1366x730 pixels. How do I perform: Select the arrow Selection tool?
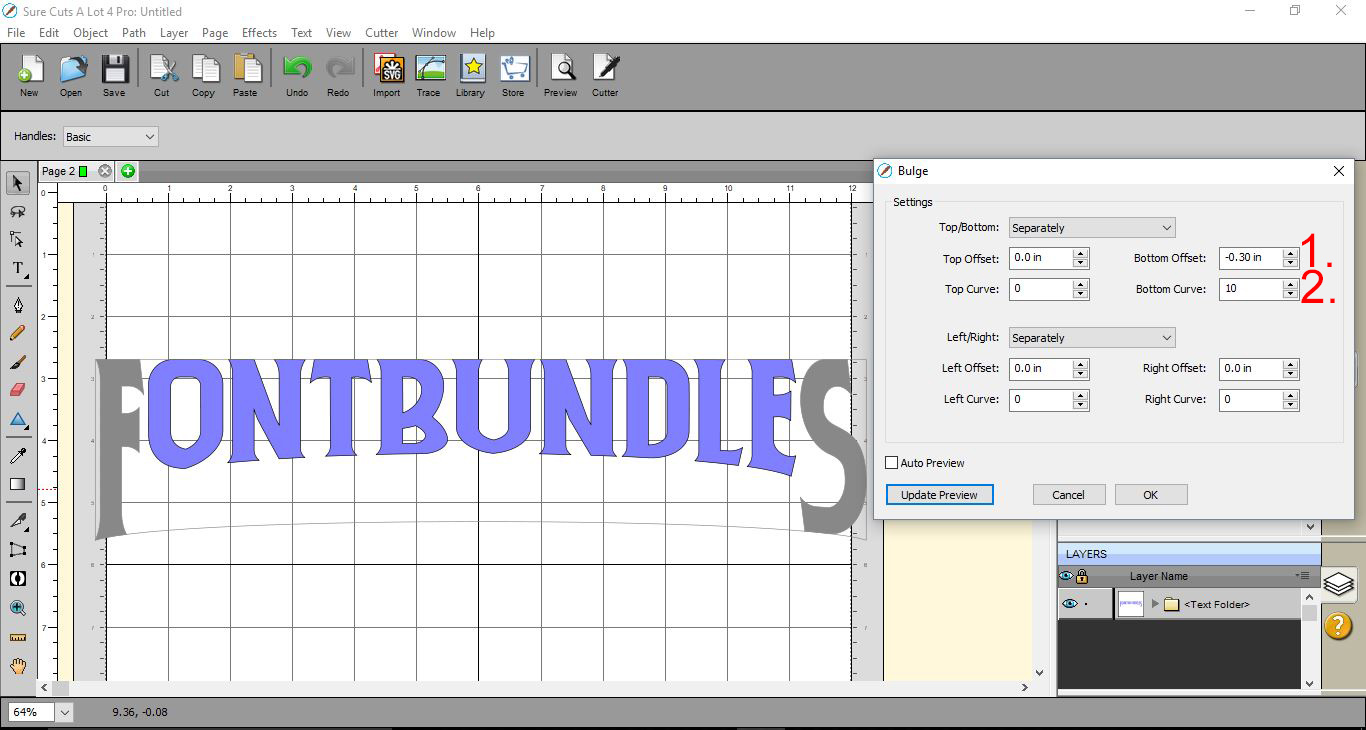pos(18,183)
